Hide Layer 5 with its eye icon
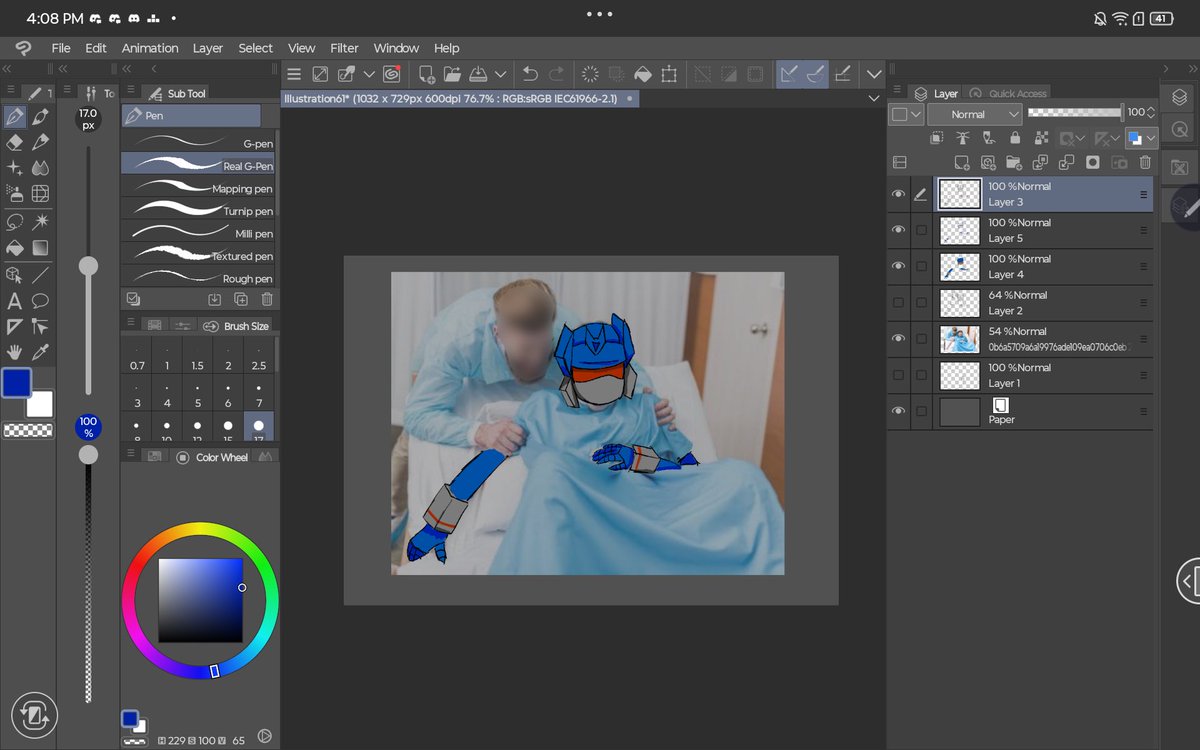Viewport: 1200px width, 750px height. [x=898, y=230]
